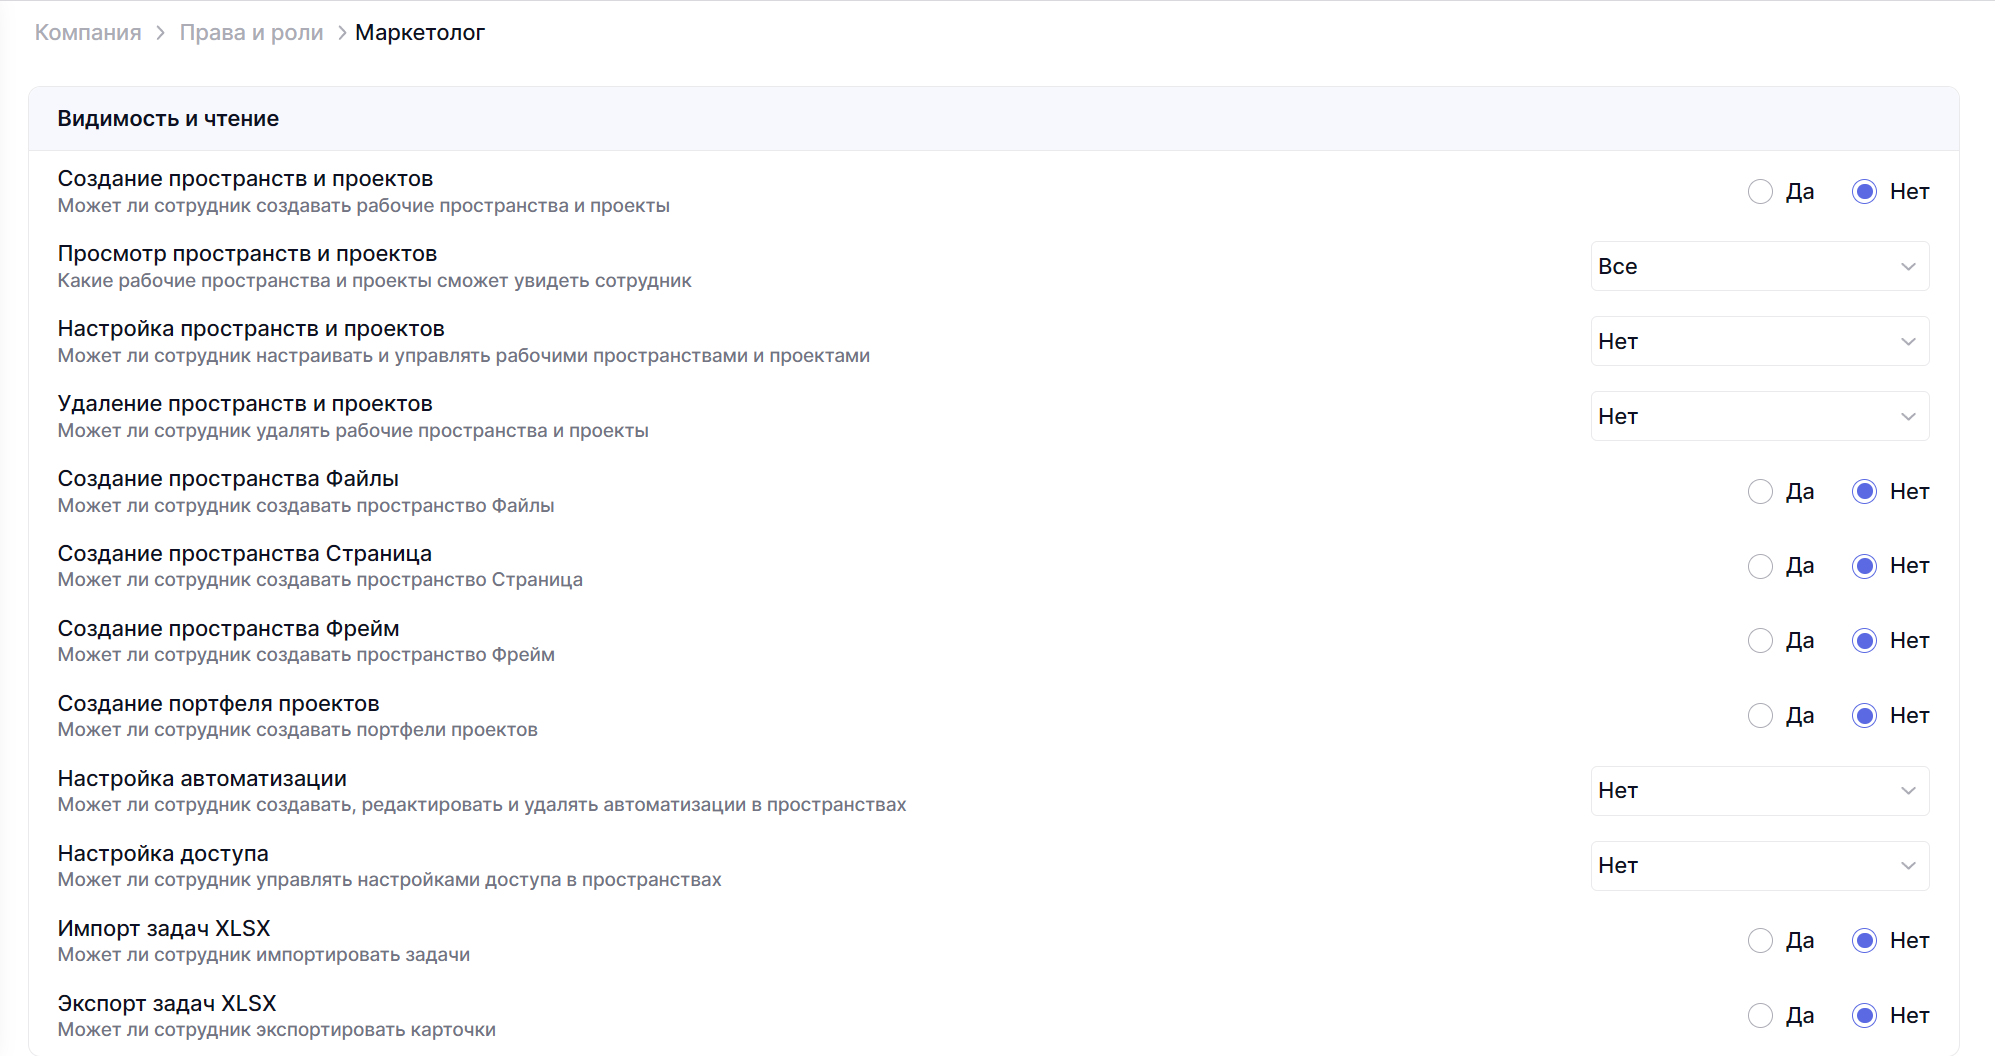Enable Да for Создание пространства Файлы

pos(1760,492)
